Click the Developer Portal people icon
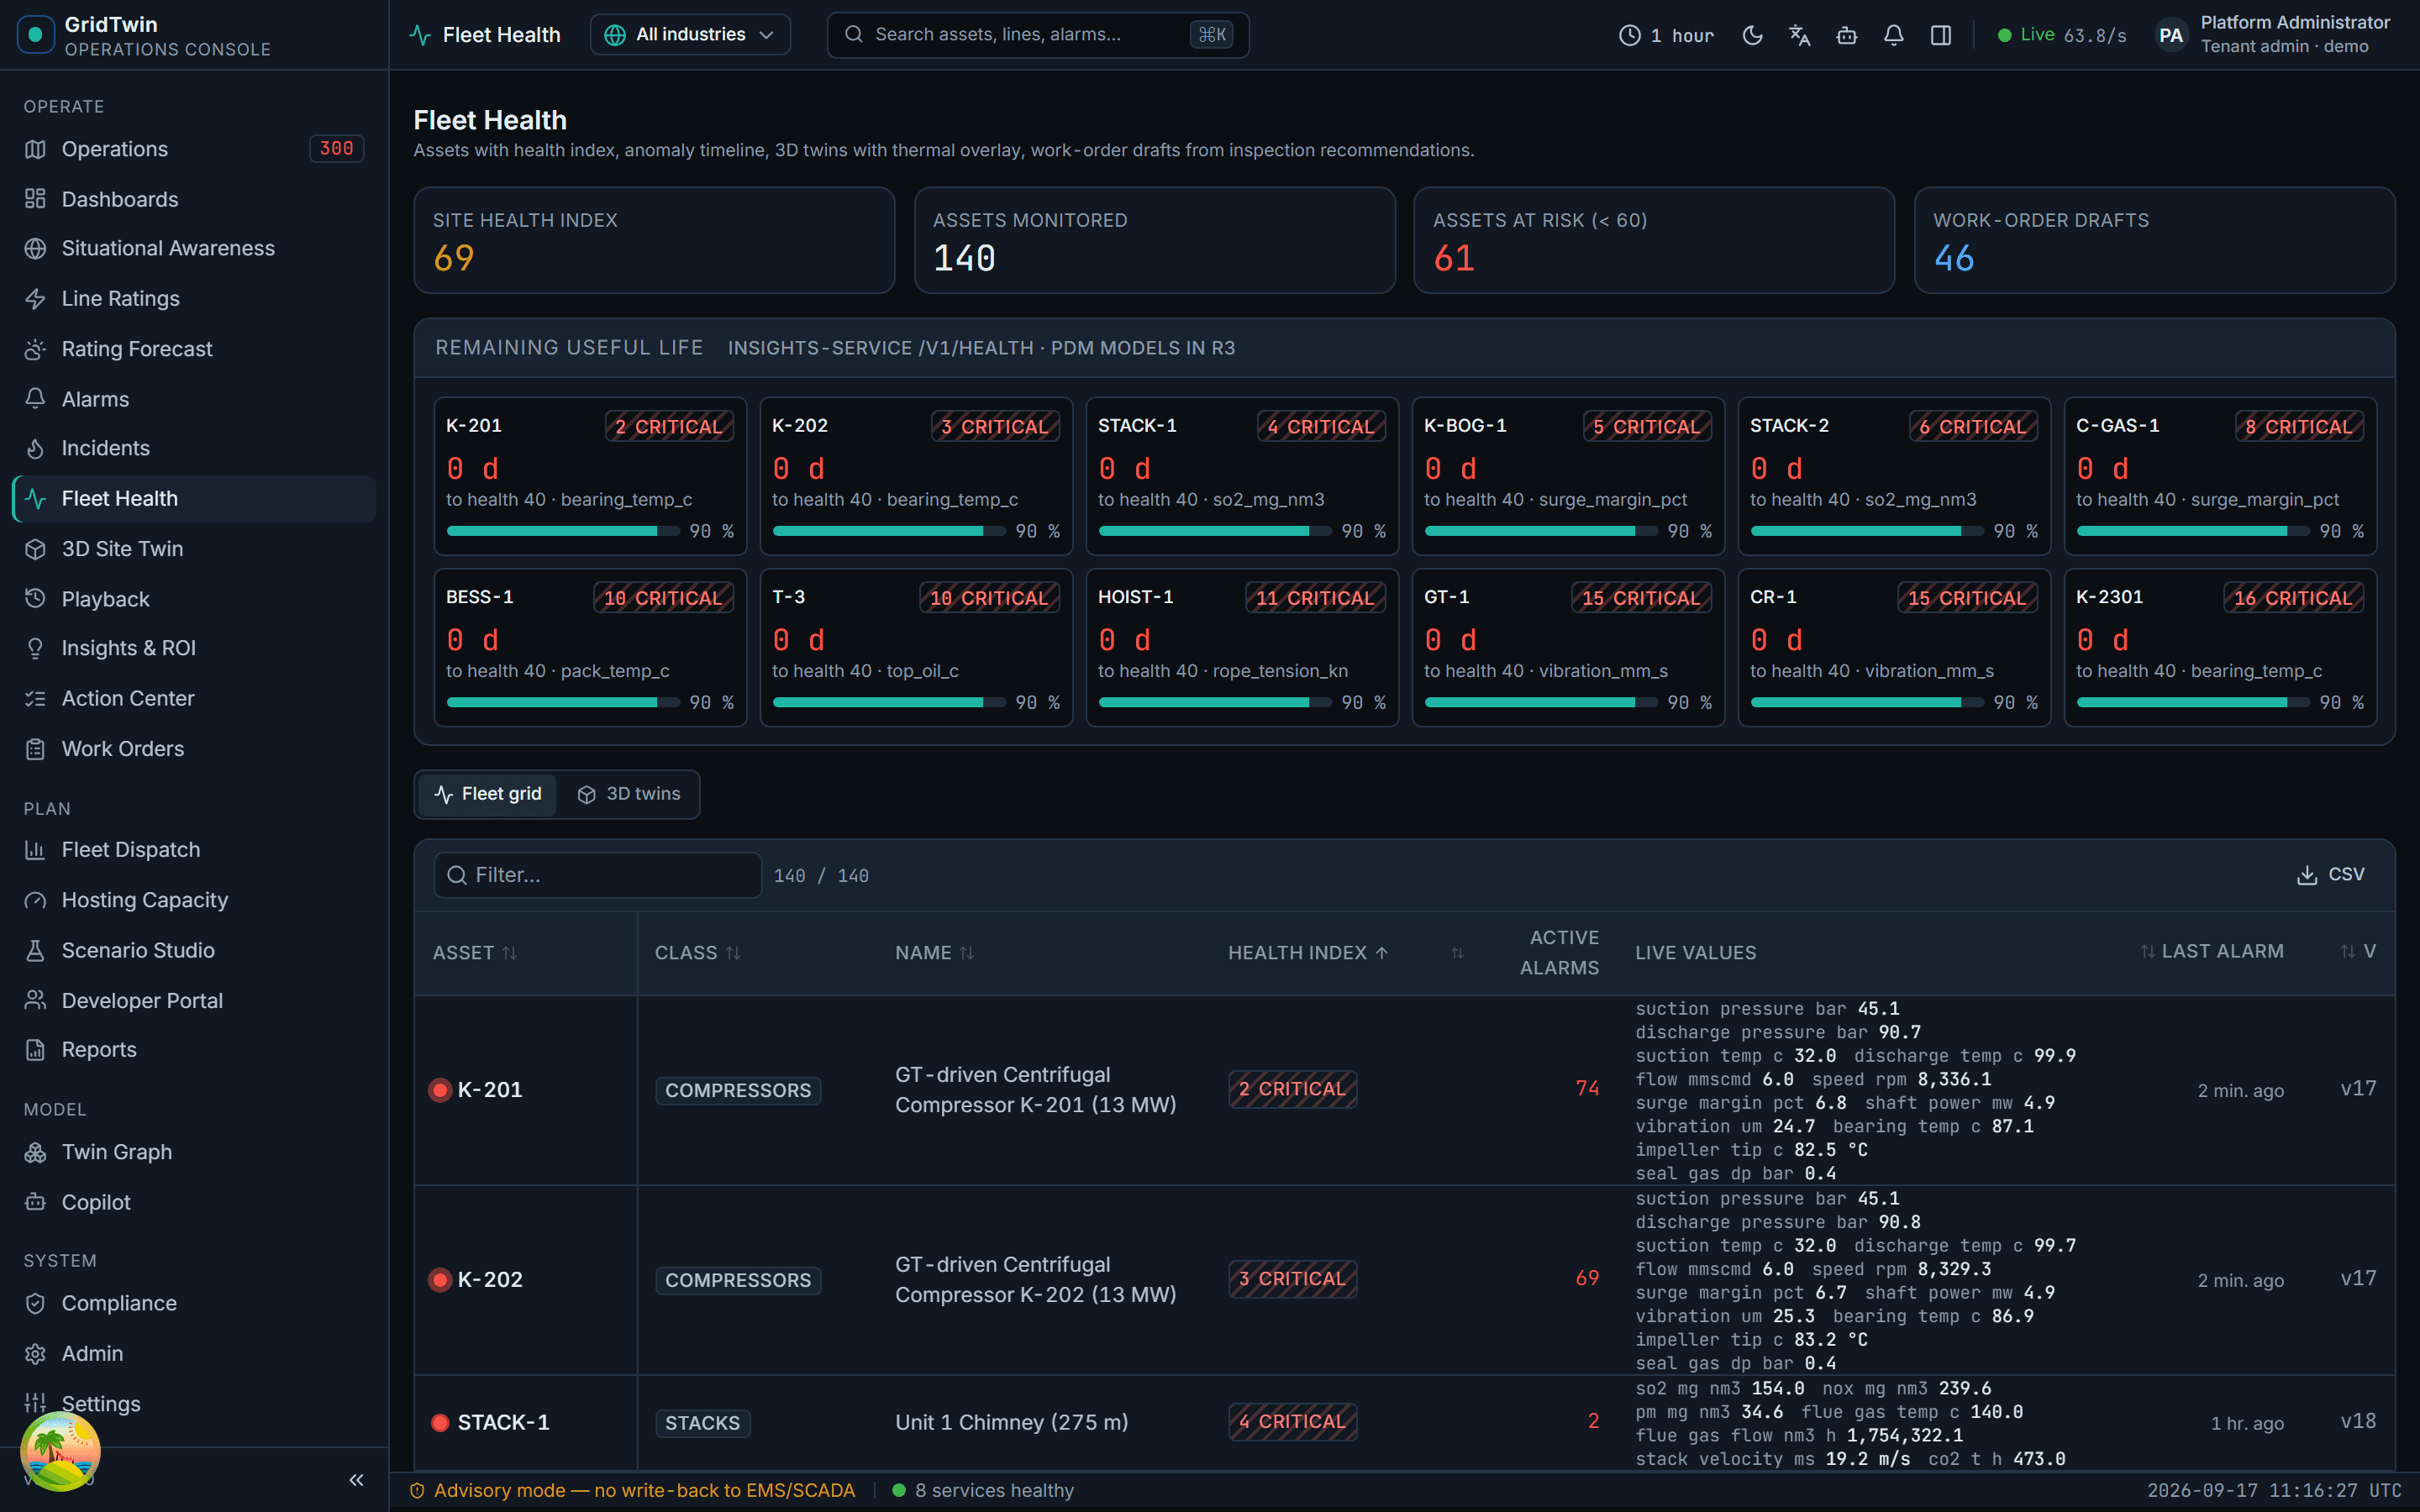The image size is (2420, 1512). point(36,1000)
